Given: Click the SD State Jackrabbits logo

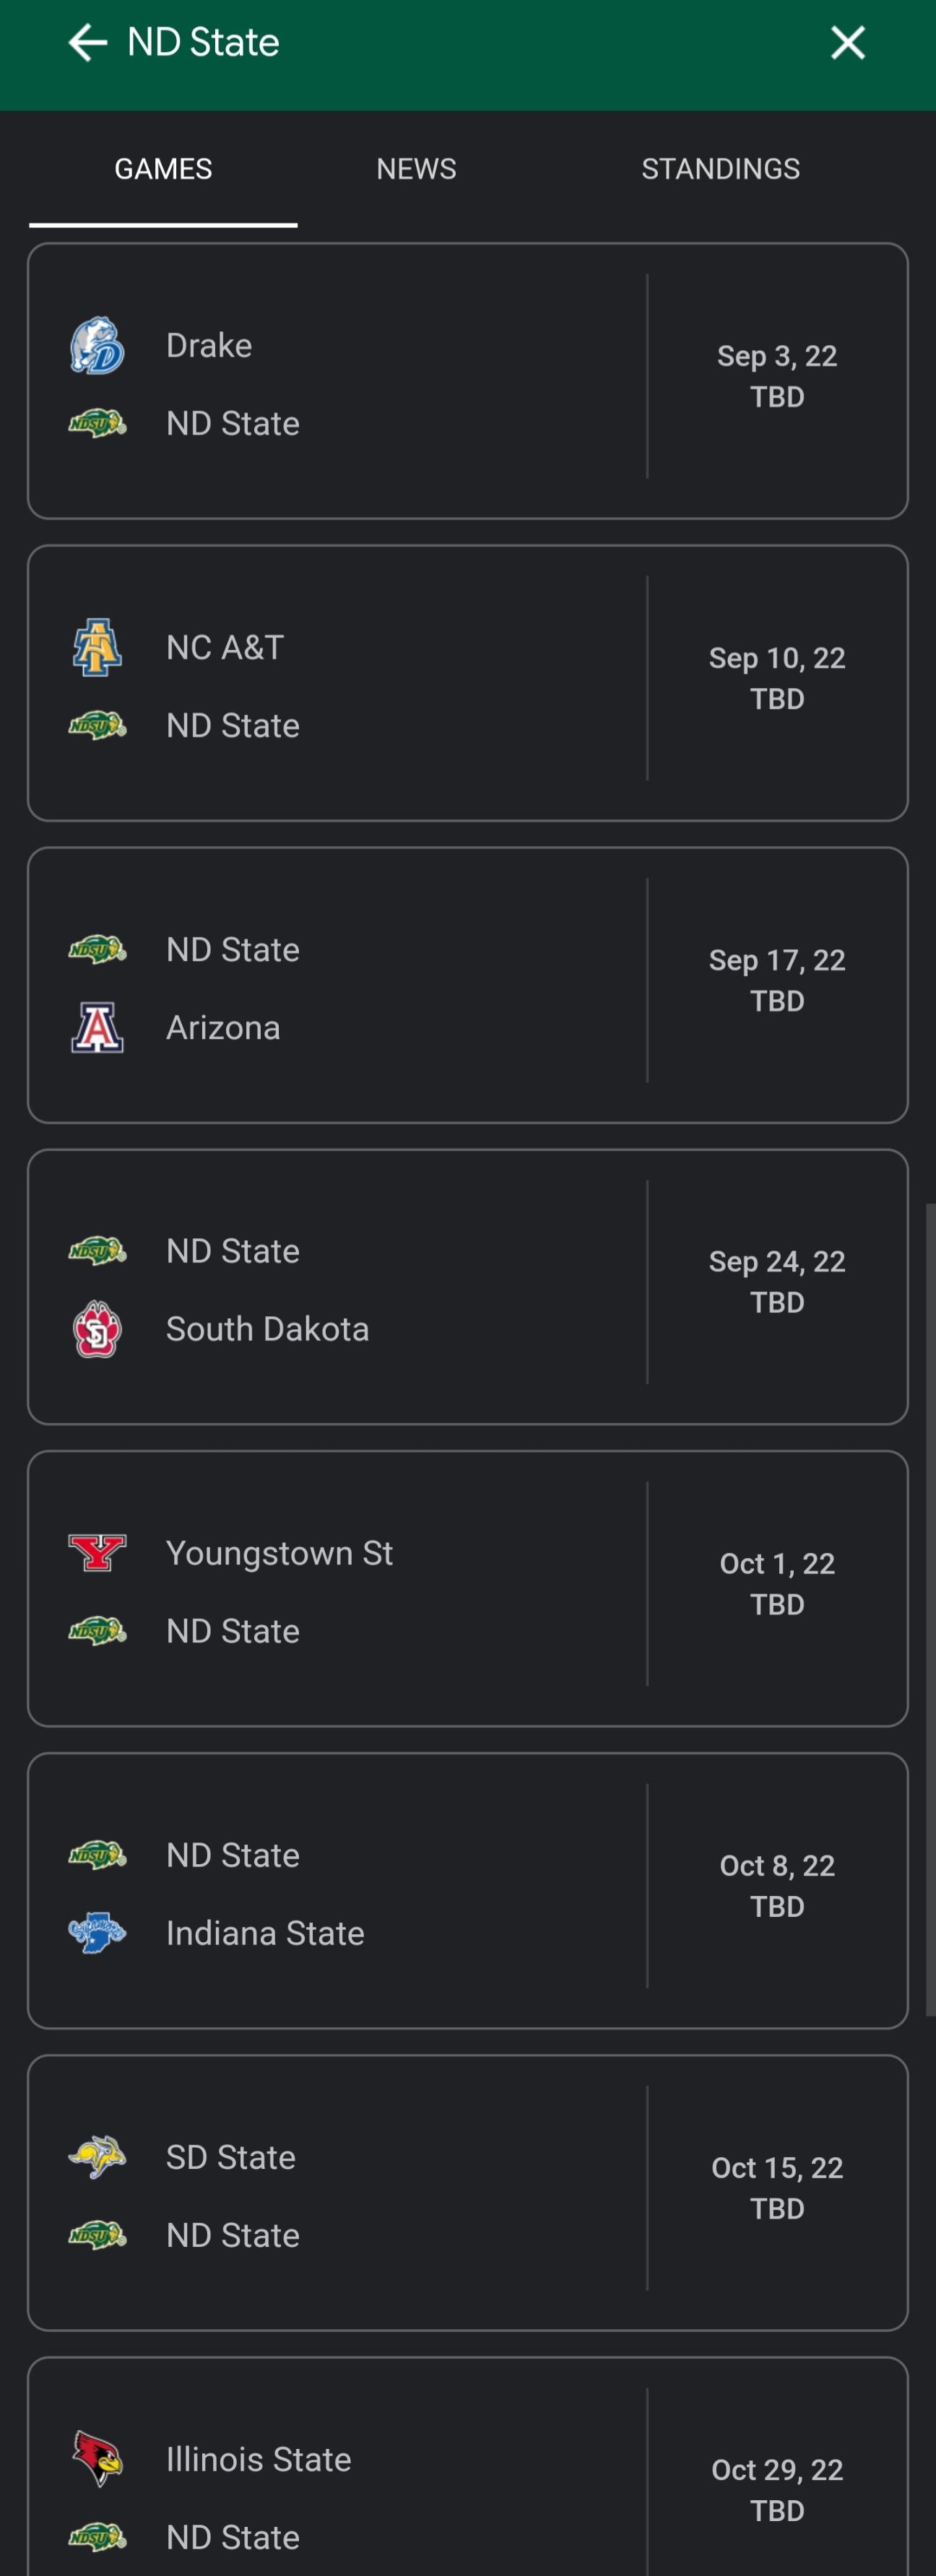Looking at the screenshot, I should tap(97, 2157).
